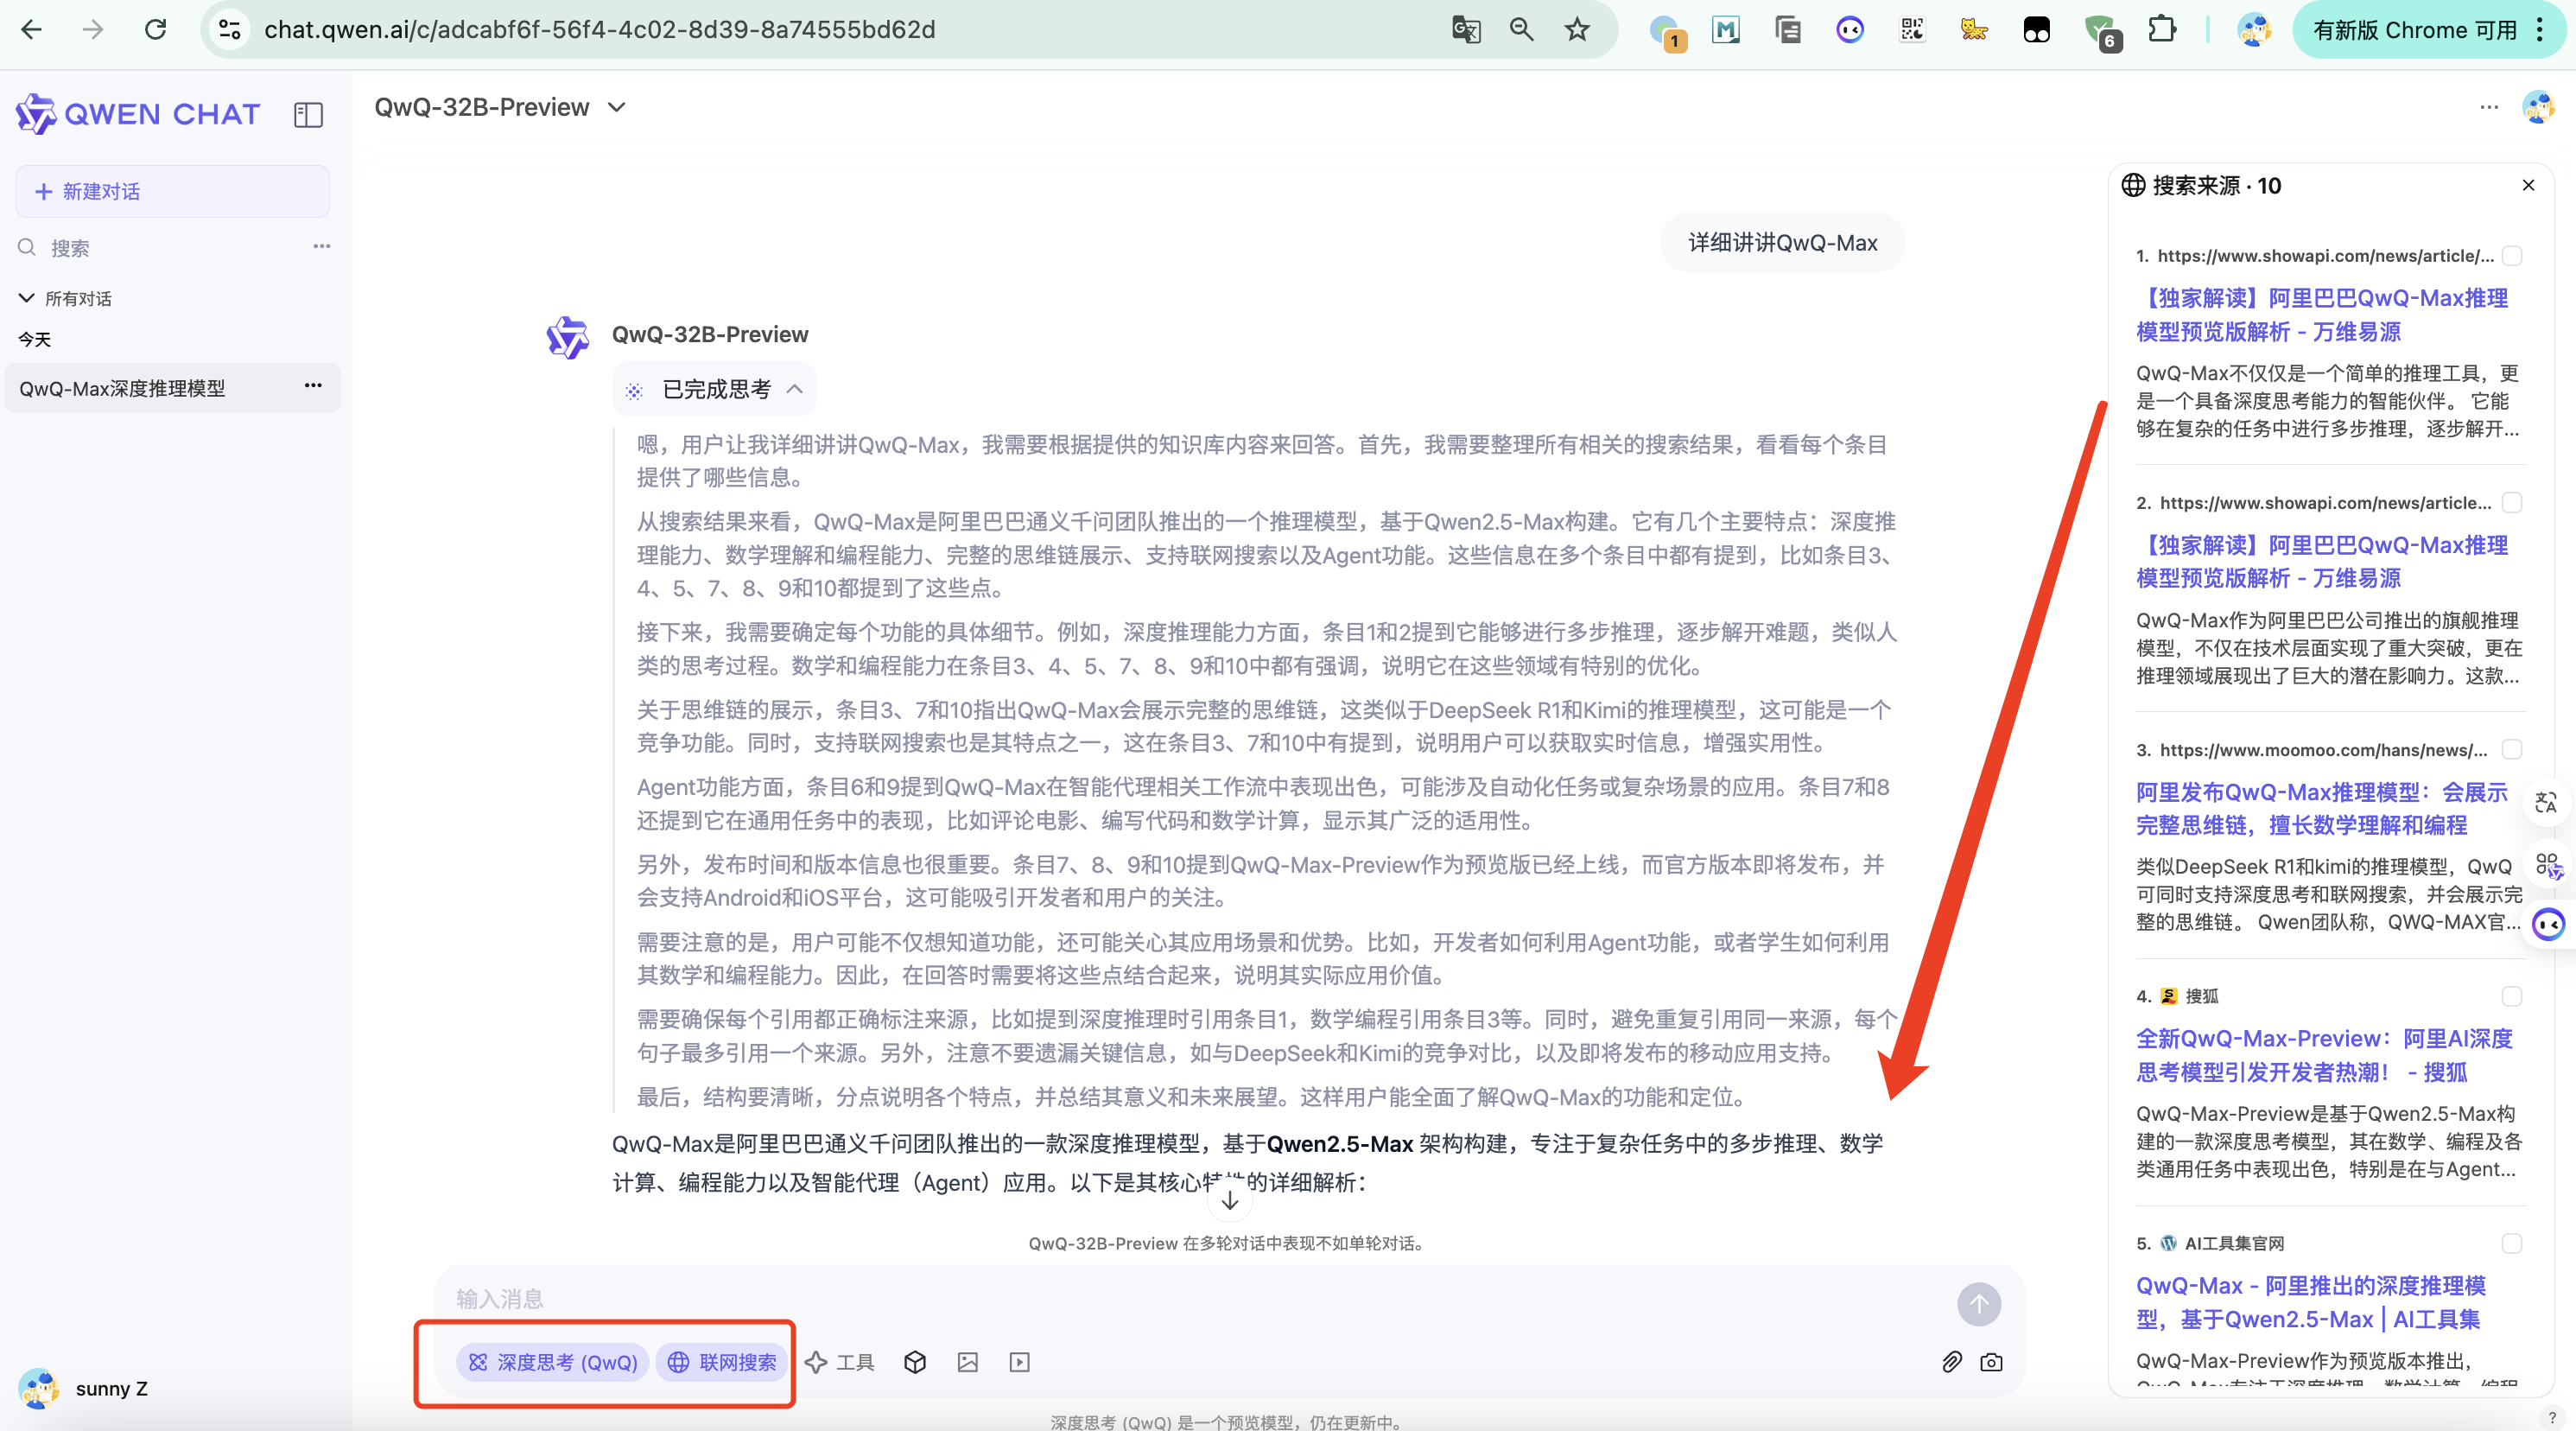Open 阿里发布QwQ-Max推理模型 link
The height and width of the screenshot is (1431, 2576).
pyautogui.click(x=2322, y=808)
